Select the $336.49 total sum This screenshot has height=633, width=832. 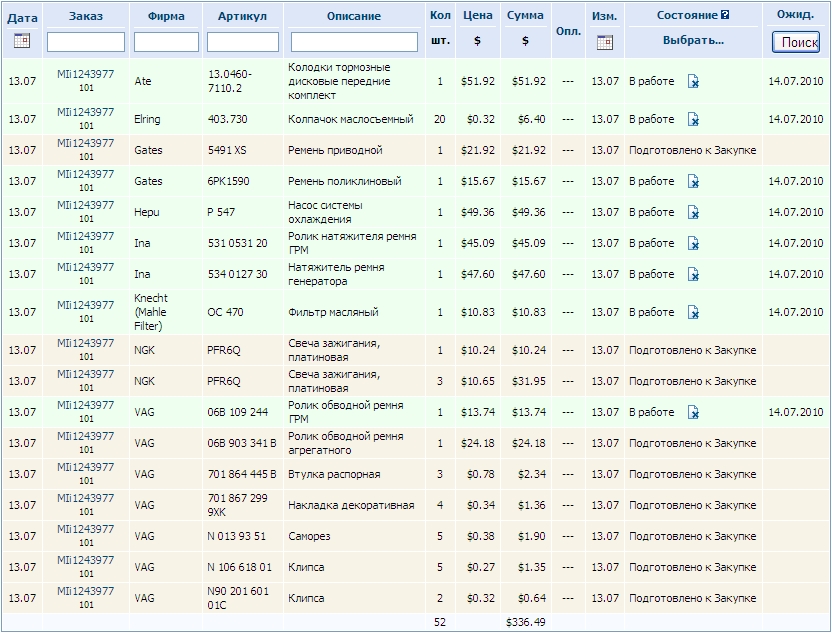click(x=525, y=622)
